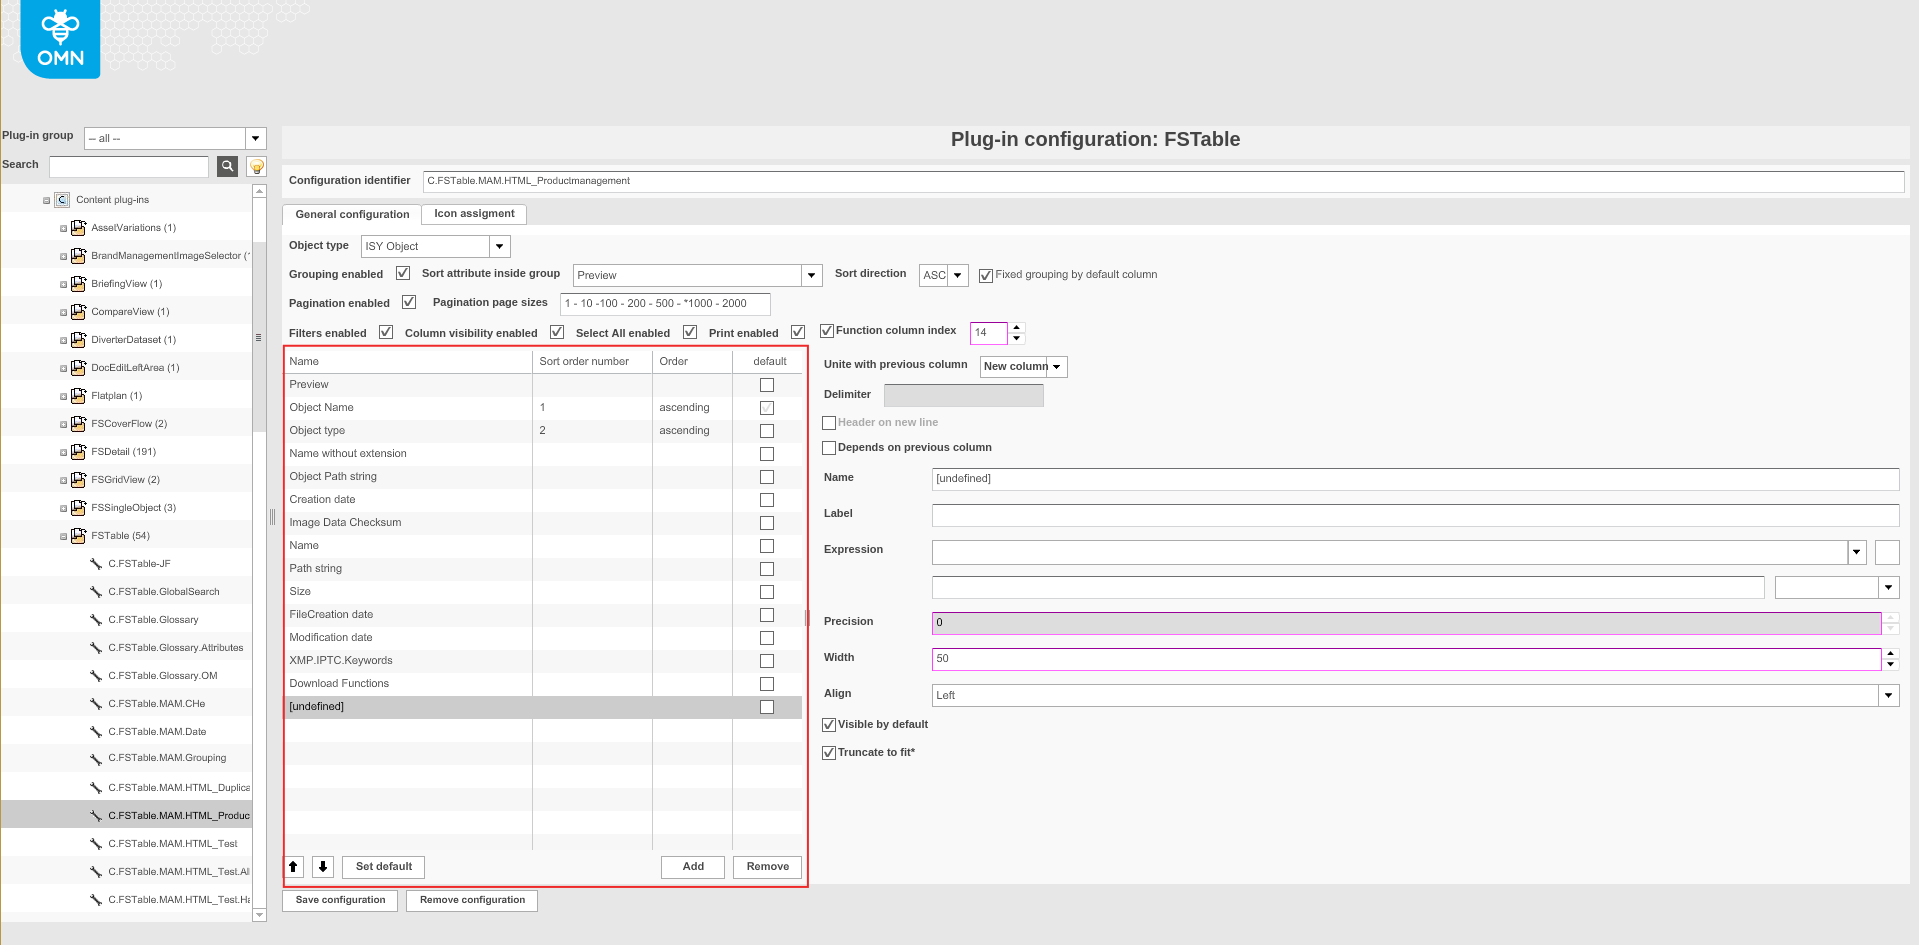The image size is (1919, 945).
Task: Click the OMN bee logo in the top-left corner
Action: point(59,38)
